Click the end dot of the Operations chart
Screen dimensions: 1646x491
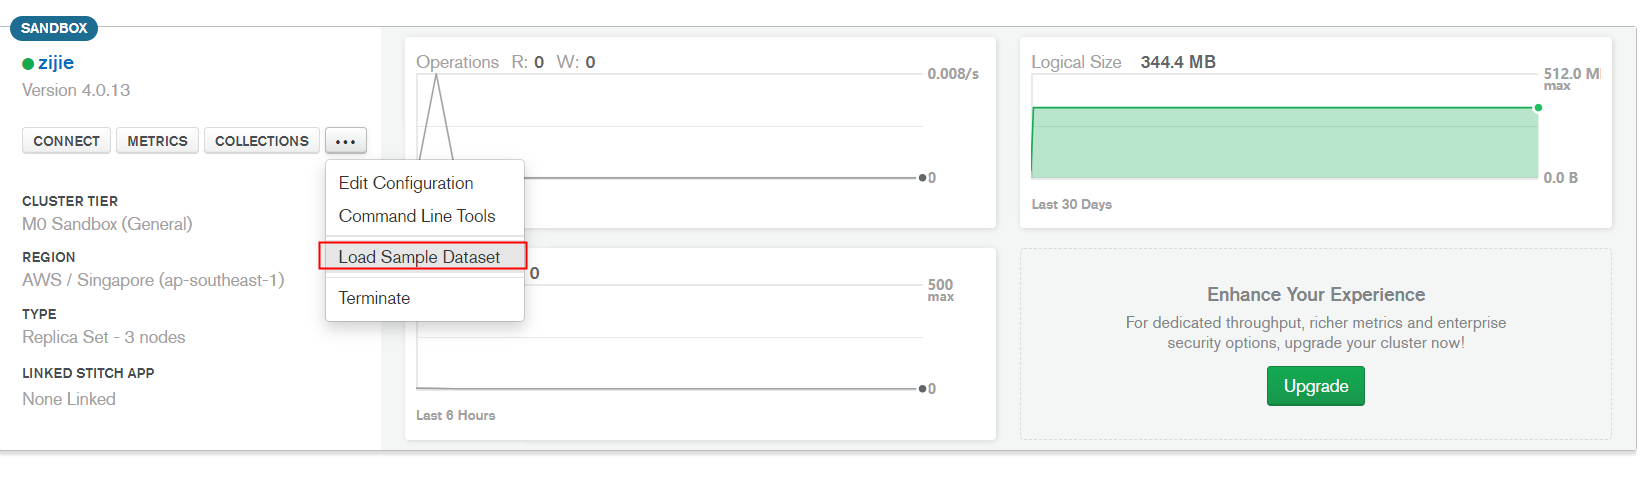pyautogui.click(x=922, y=178)
